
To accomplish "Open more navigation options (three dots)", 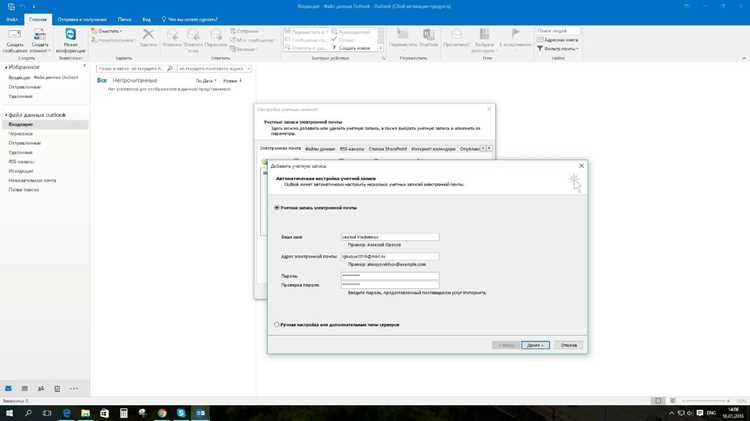I will coord(73,388).
